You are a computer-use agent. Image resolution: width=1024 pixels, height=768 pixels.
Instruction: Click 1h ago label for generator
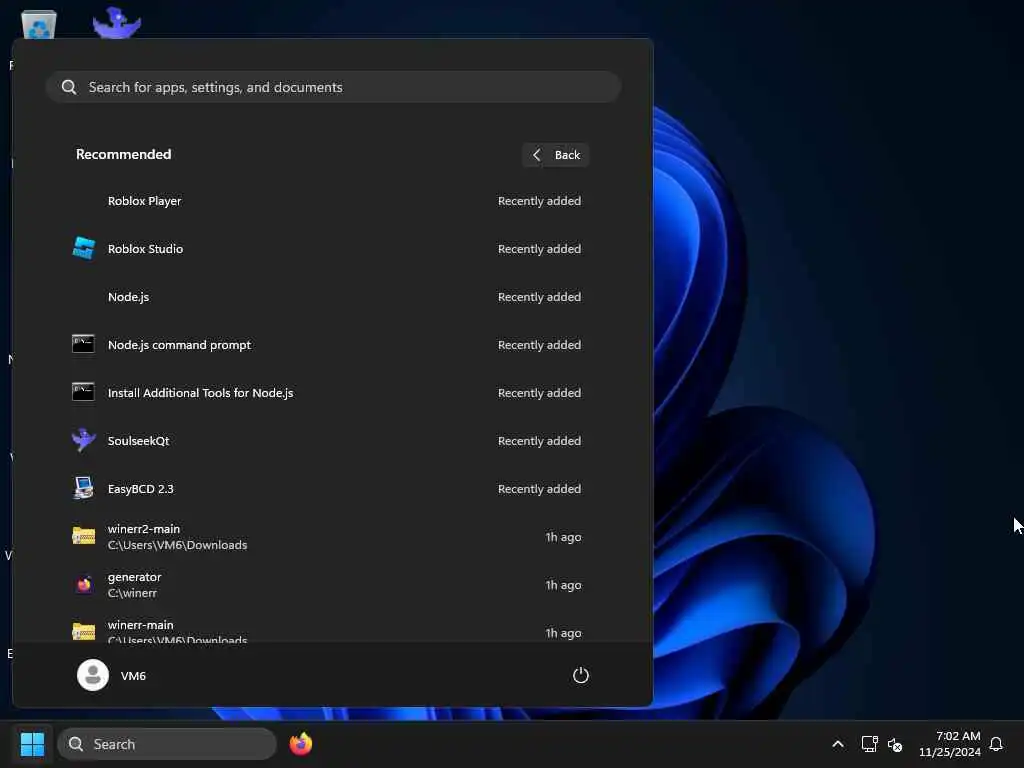(564, 585)
